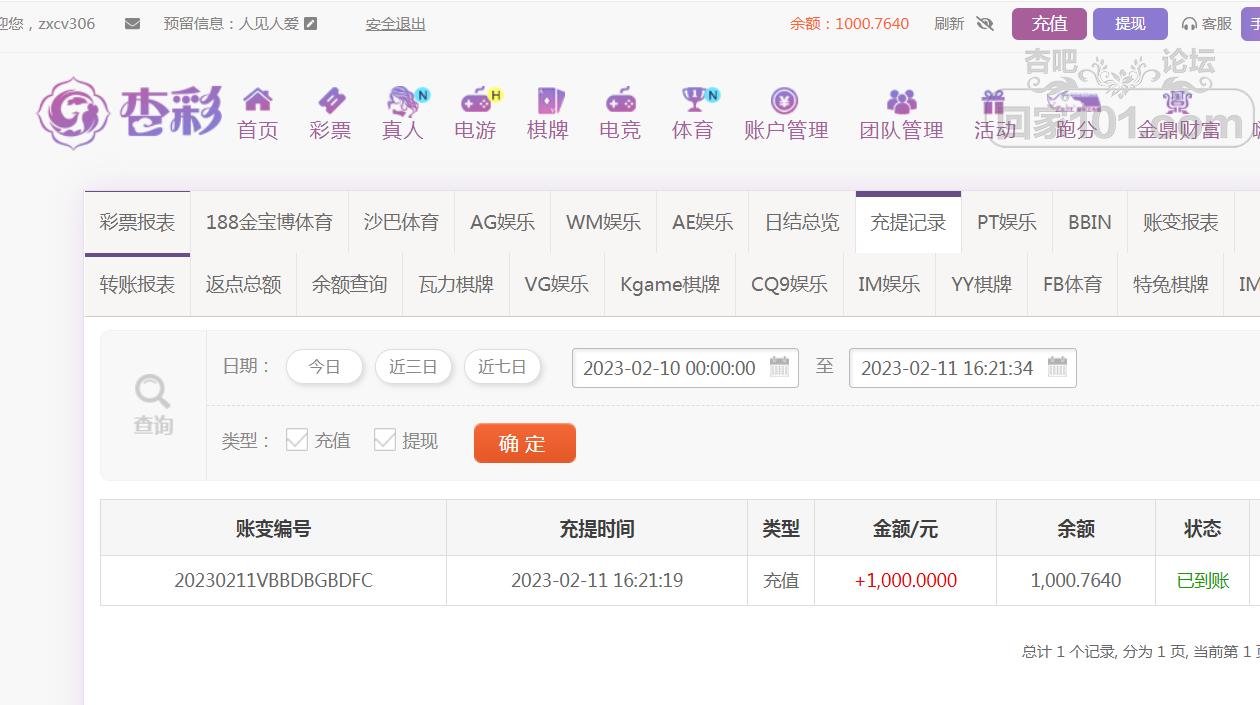This screenshot has width=1260, height=705.
Task: Click the 提现 withdraw button
Action: (x=1130, y=23)
